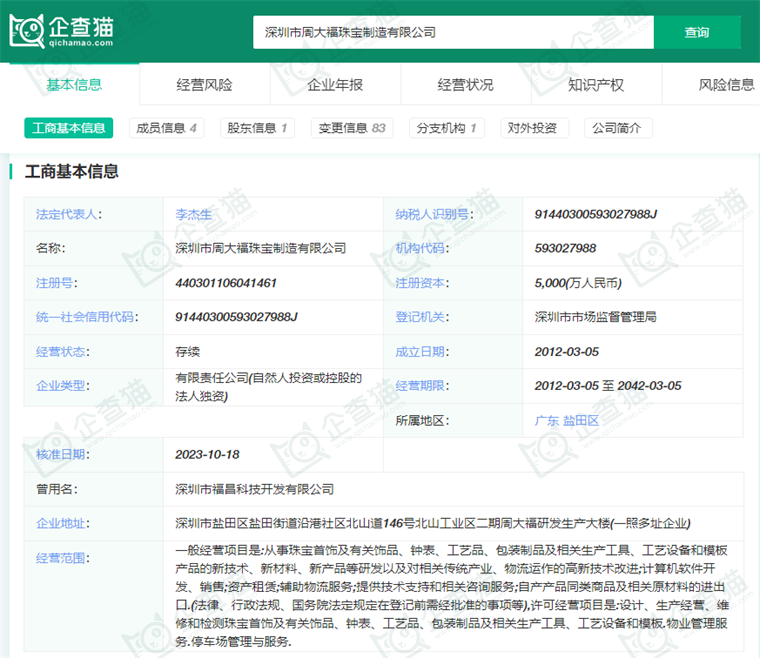Click the 曾用名 label
Image resolution: width=760 pixels, height=658 pixels.
coord(56,489)
